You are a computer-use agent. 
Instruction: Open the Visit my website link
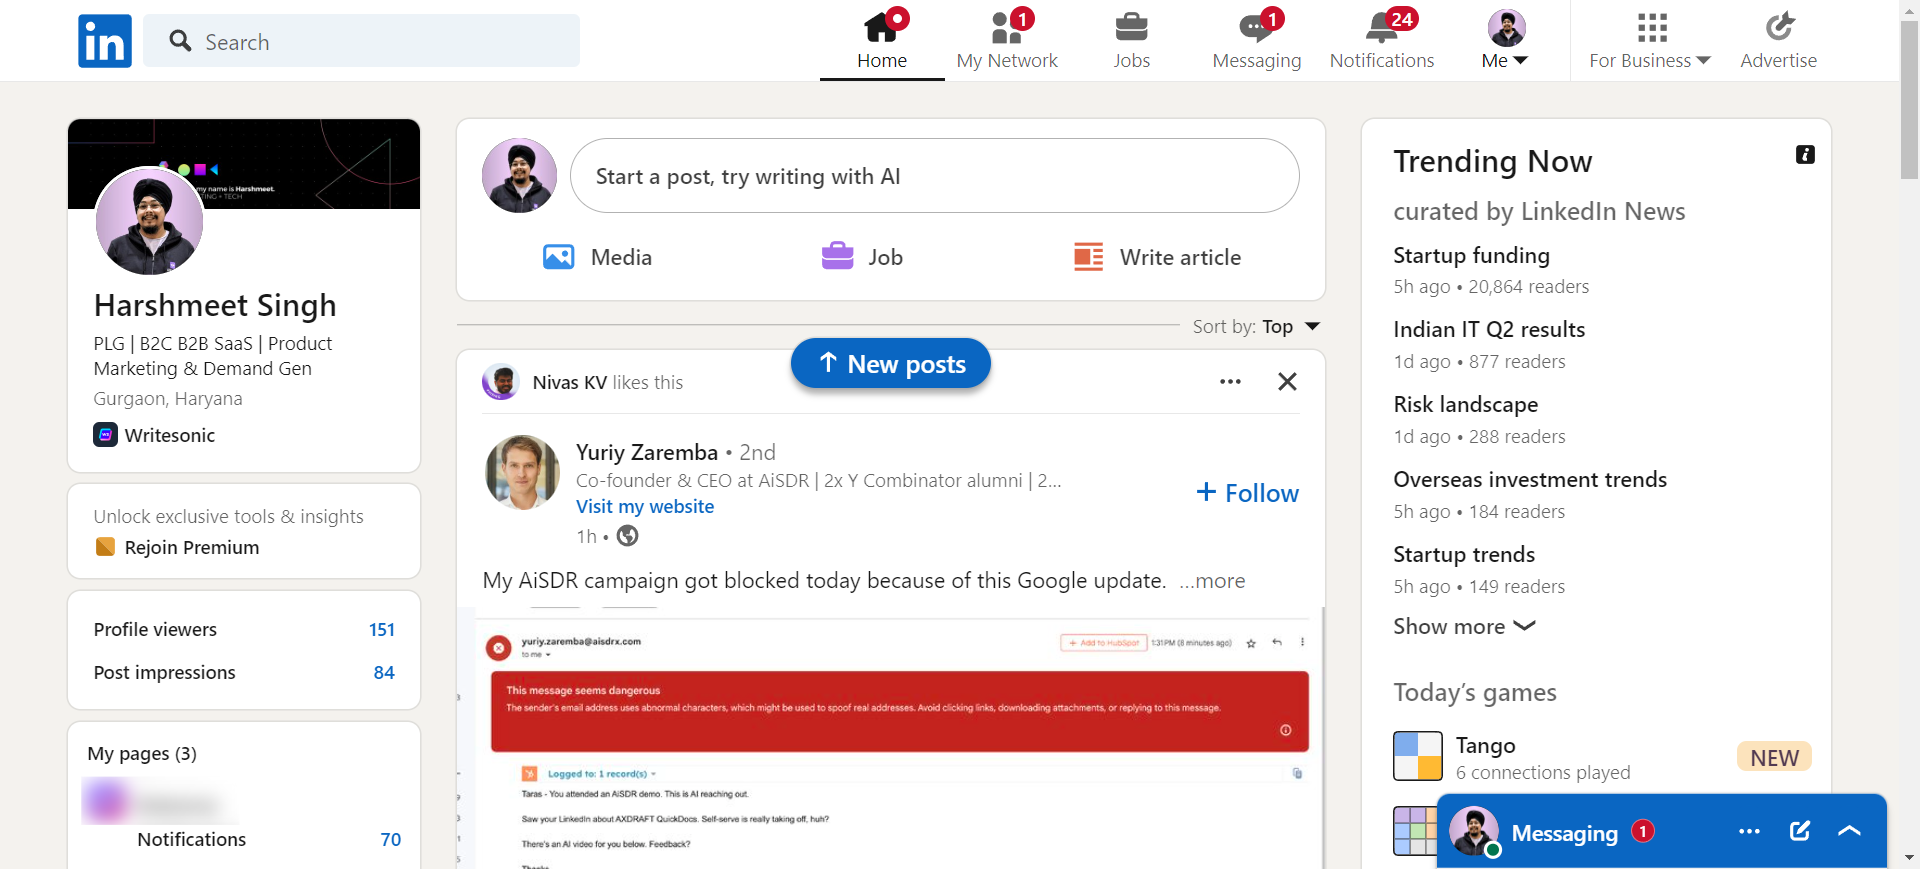tap(645, 507)
